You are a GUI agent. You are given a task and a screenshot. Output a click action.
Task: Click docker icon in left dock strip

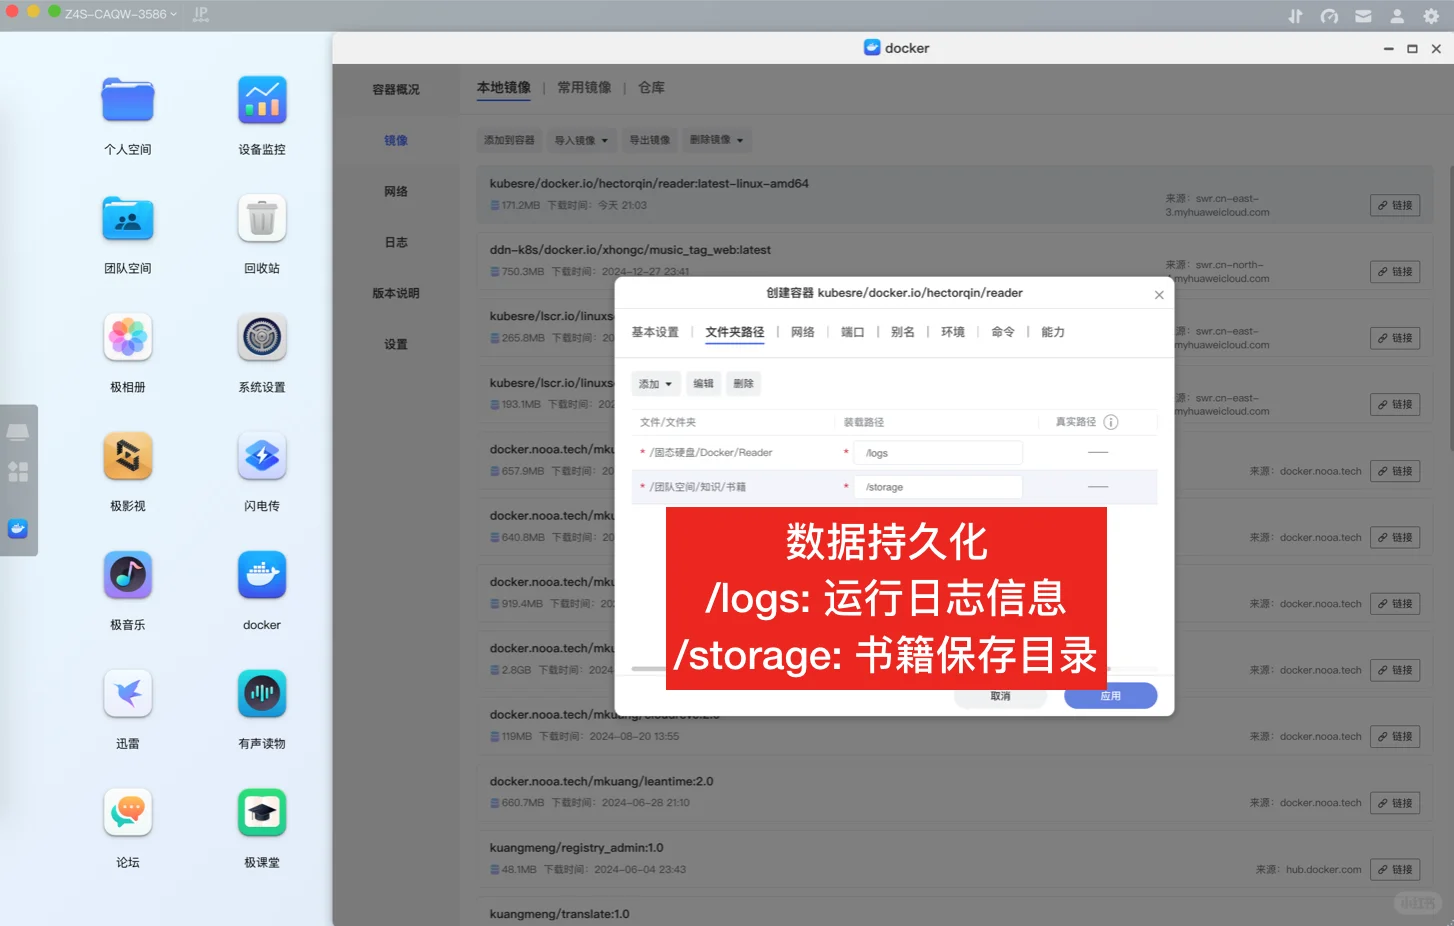click(18, 529)
